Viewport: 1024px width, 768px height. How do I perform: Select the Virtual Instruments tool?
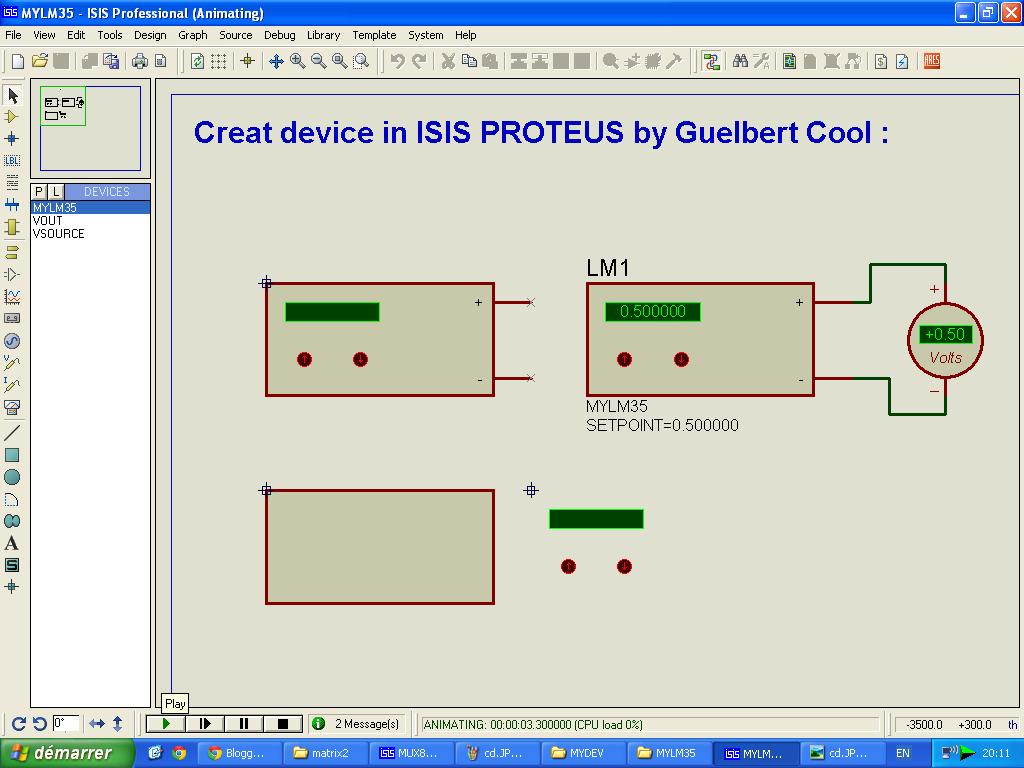12,407
